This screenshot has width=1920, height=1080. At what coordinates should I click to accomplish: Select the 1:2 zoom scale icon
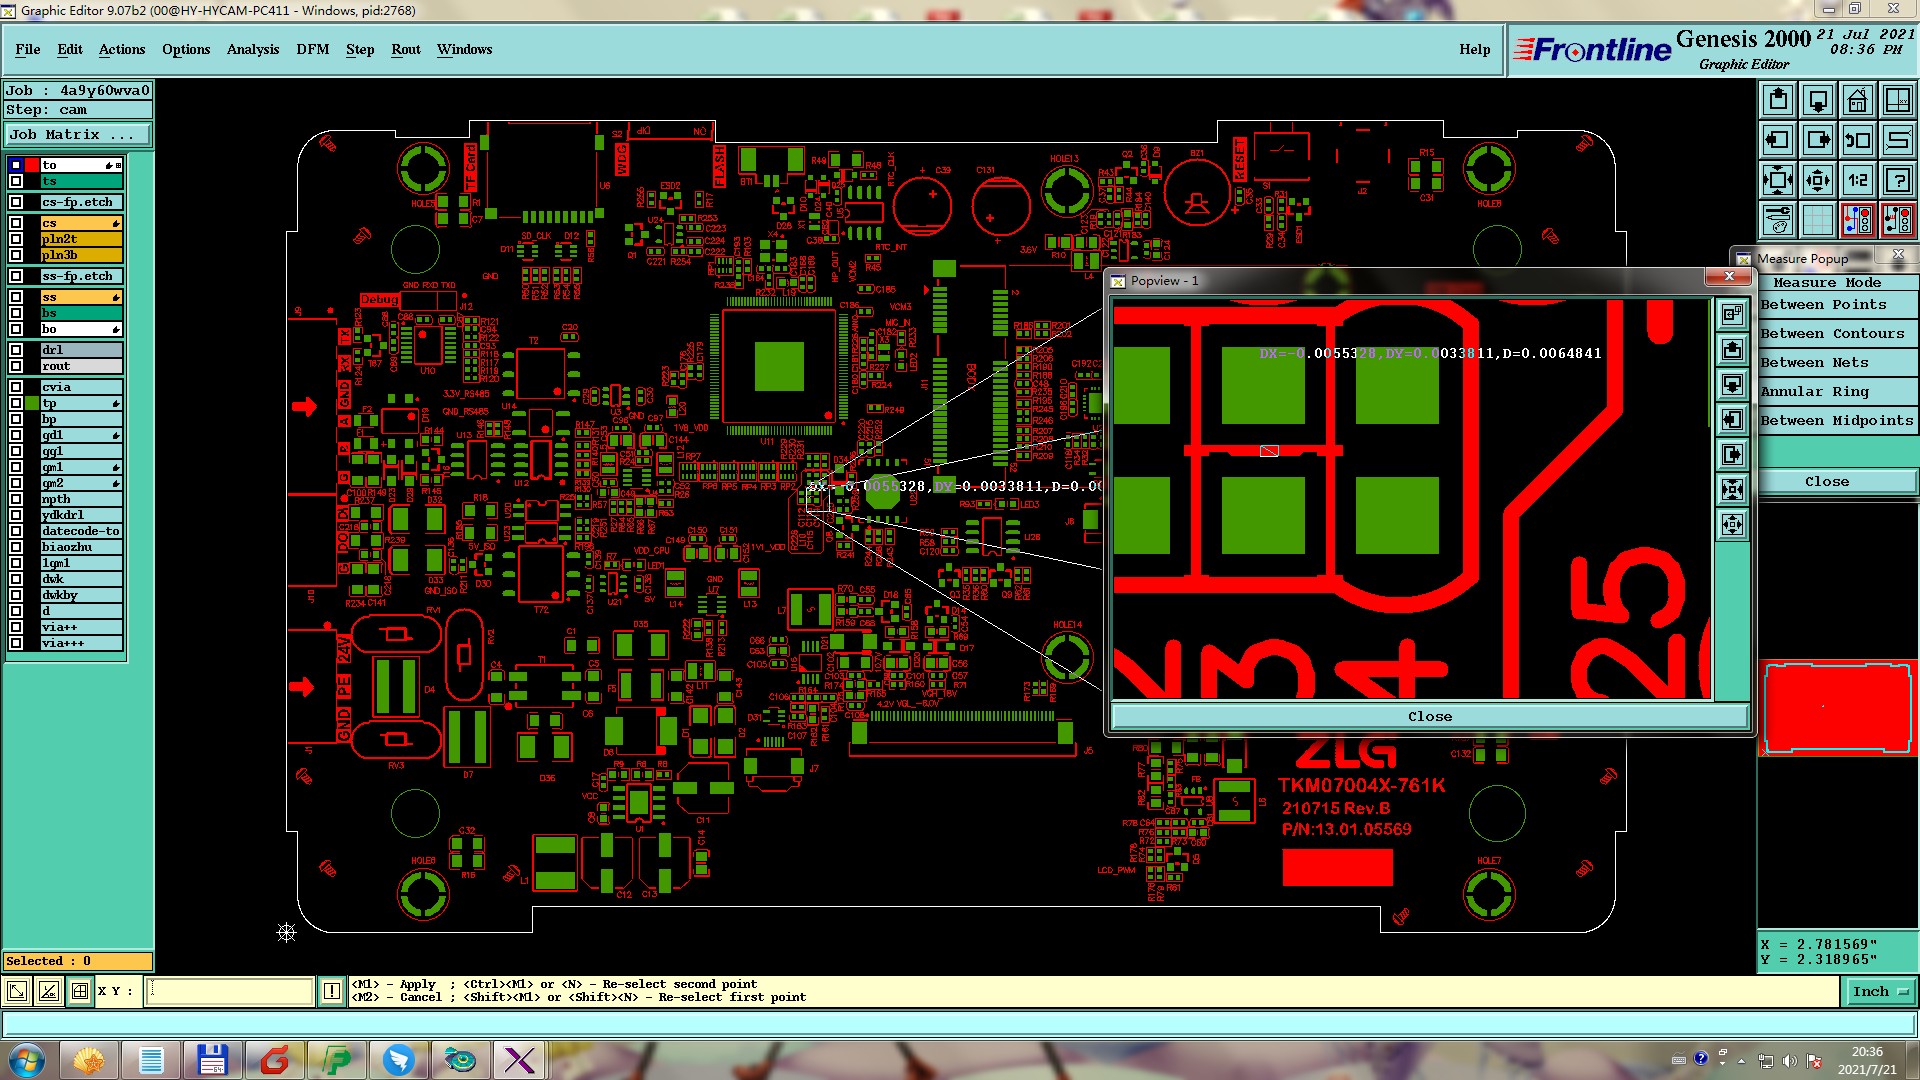tap(1857, 180)
